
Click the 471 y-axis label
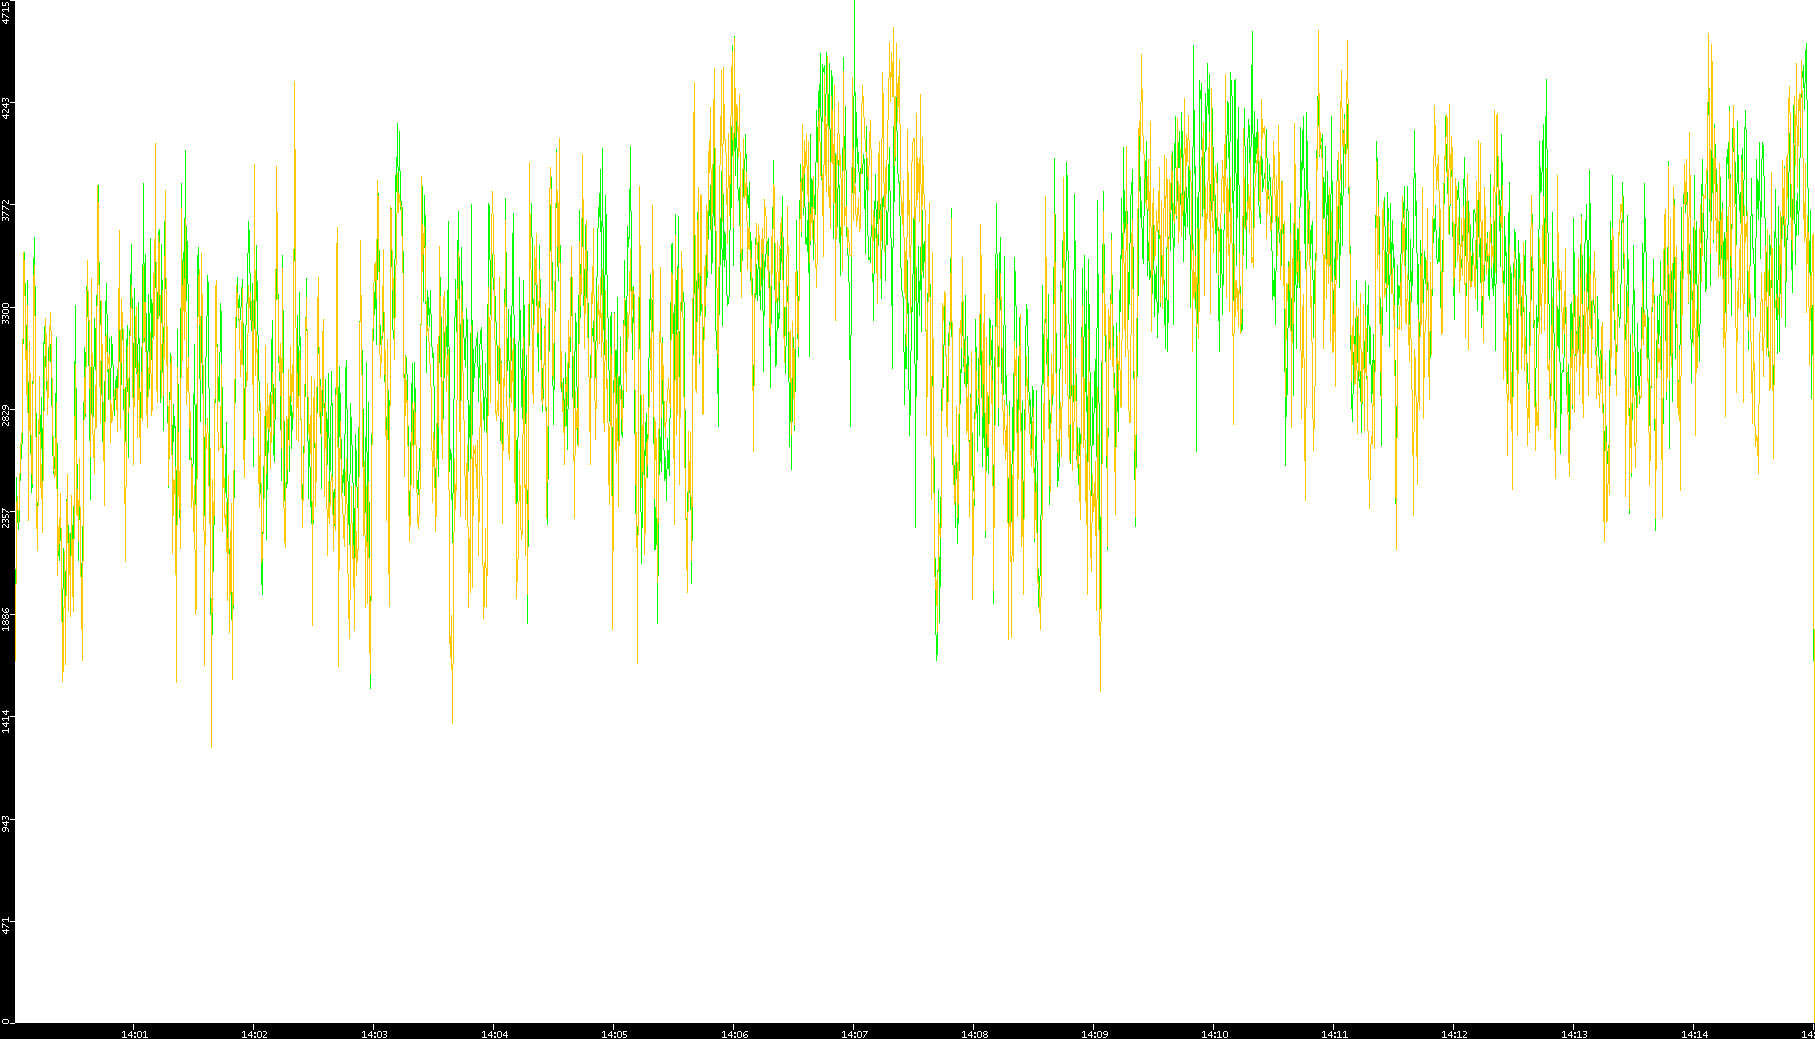click(7, 925)
